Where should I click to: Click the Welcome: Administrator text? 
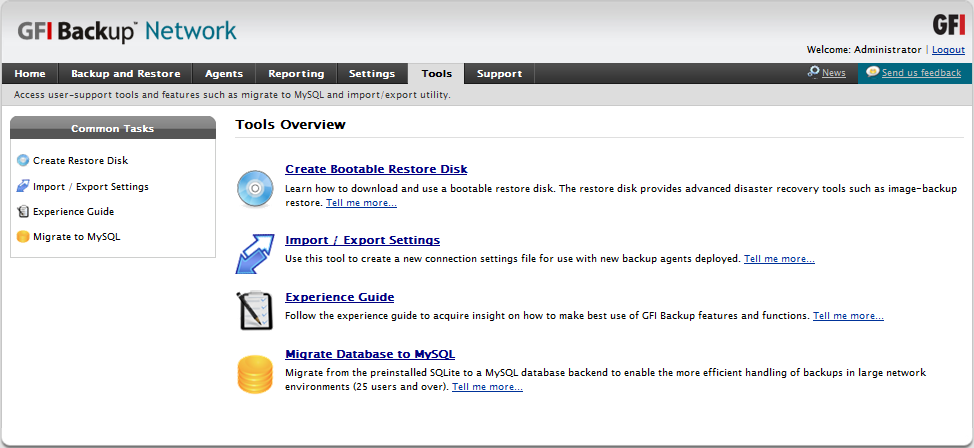point(864,50)
